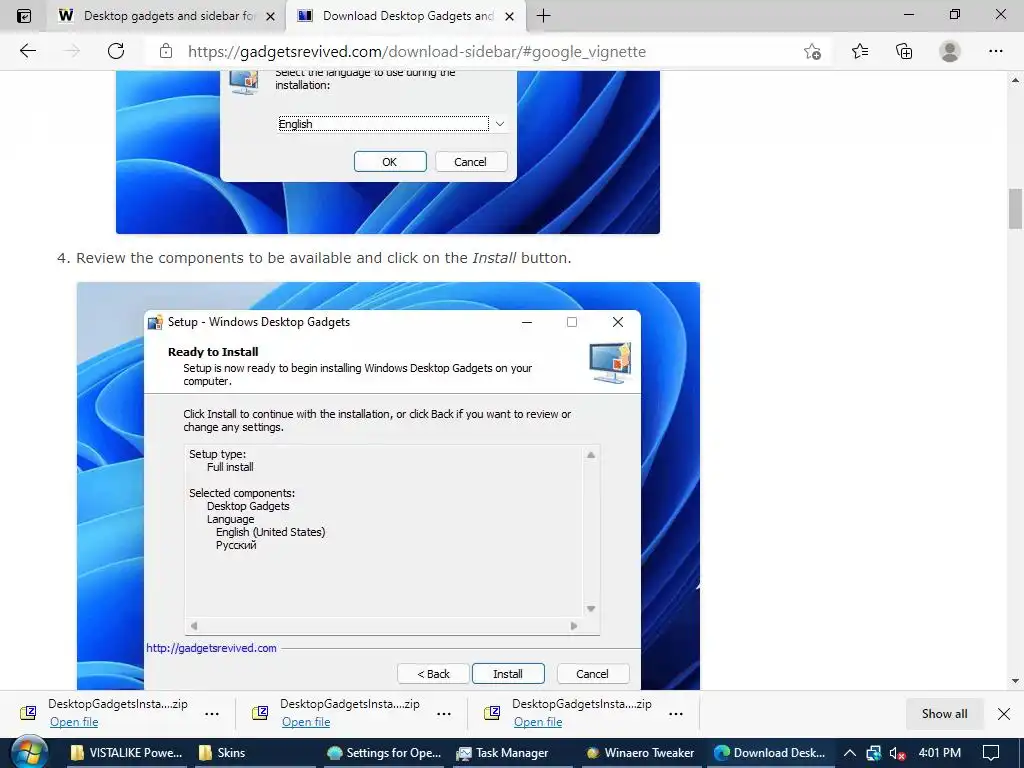The height and width of the screenshot is (768, 1024).
Task: Click the address bar URL
Action: pos(417,52)
